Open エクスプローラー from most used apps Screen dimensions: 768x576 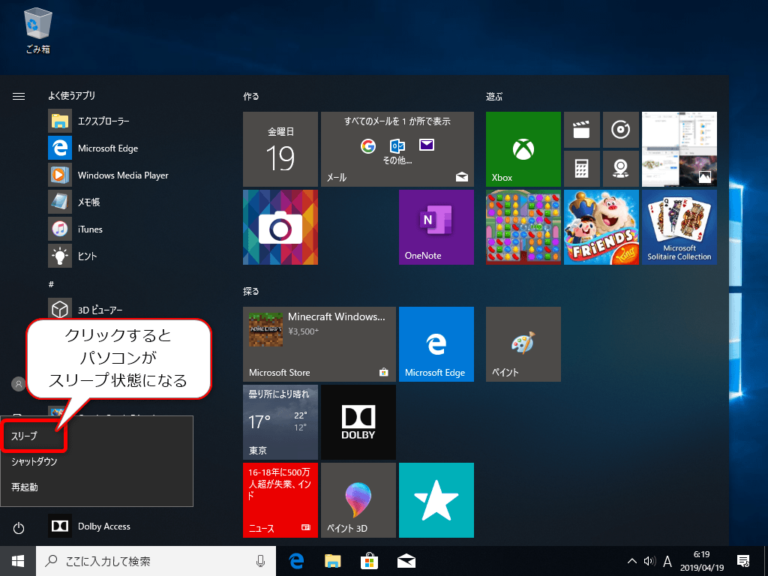coord(88,121)
